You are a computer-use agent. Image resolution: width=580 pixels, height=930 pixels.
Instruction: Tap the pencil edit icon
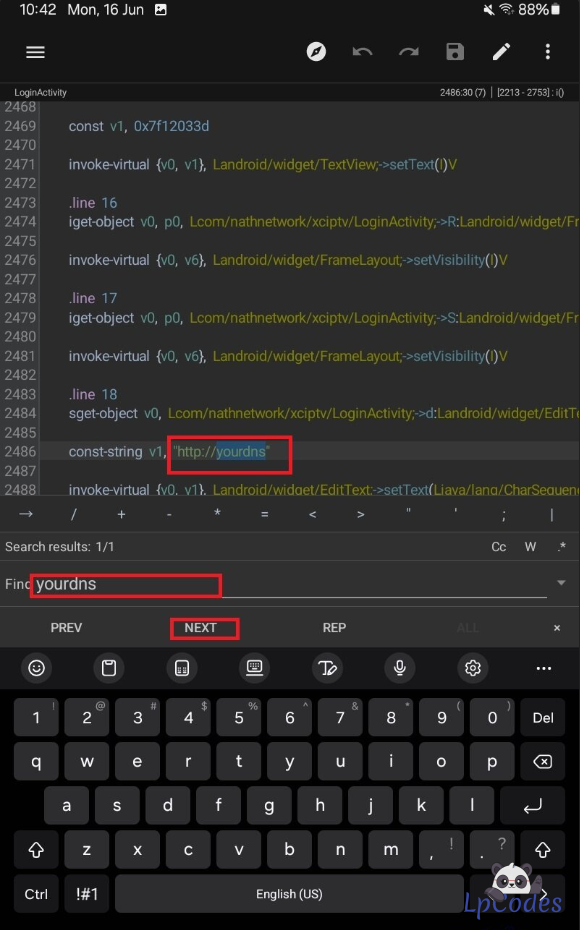point(501,52)
